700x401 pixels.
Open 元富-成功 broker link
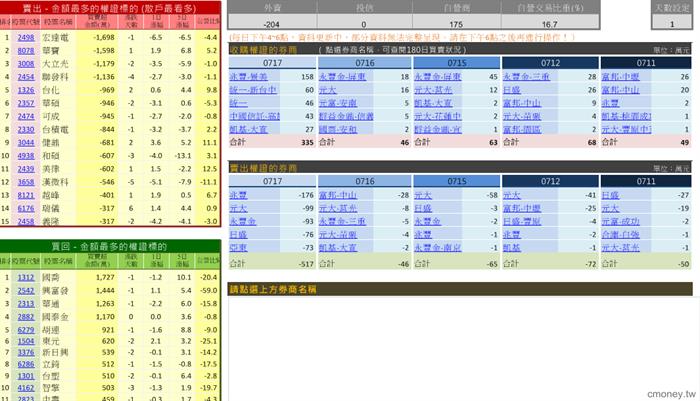coord(621,221)
